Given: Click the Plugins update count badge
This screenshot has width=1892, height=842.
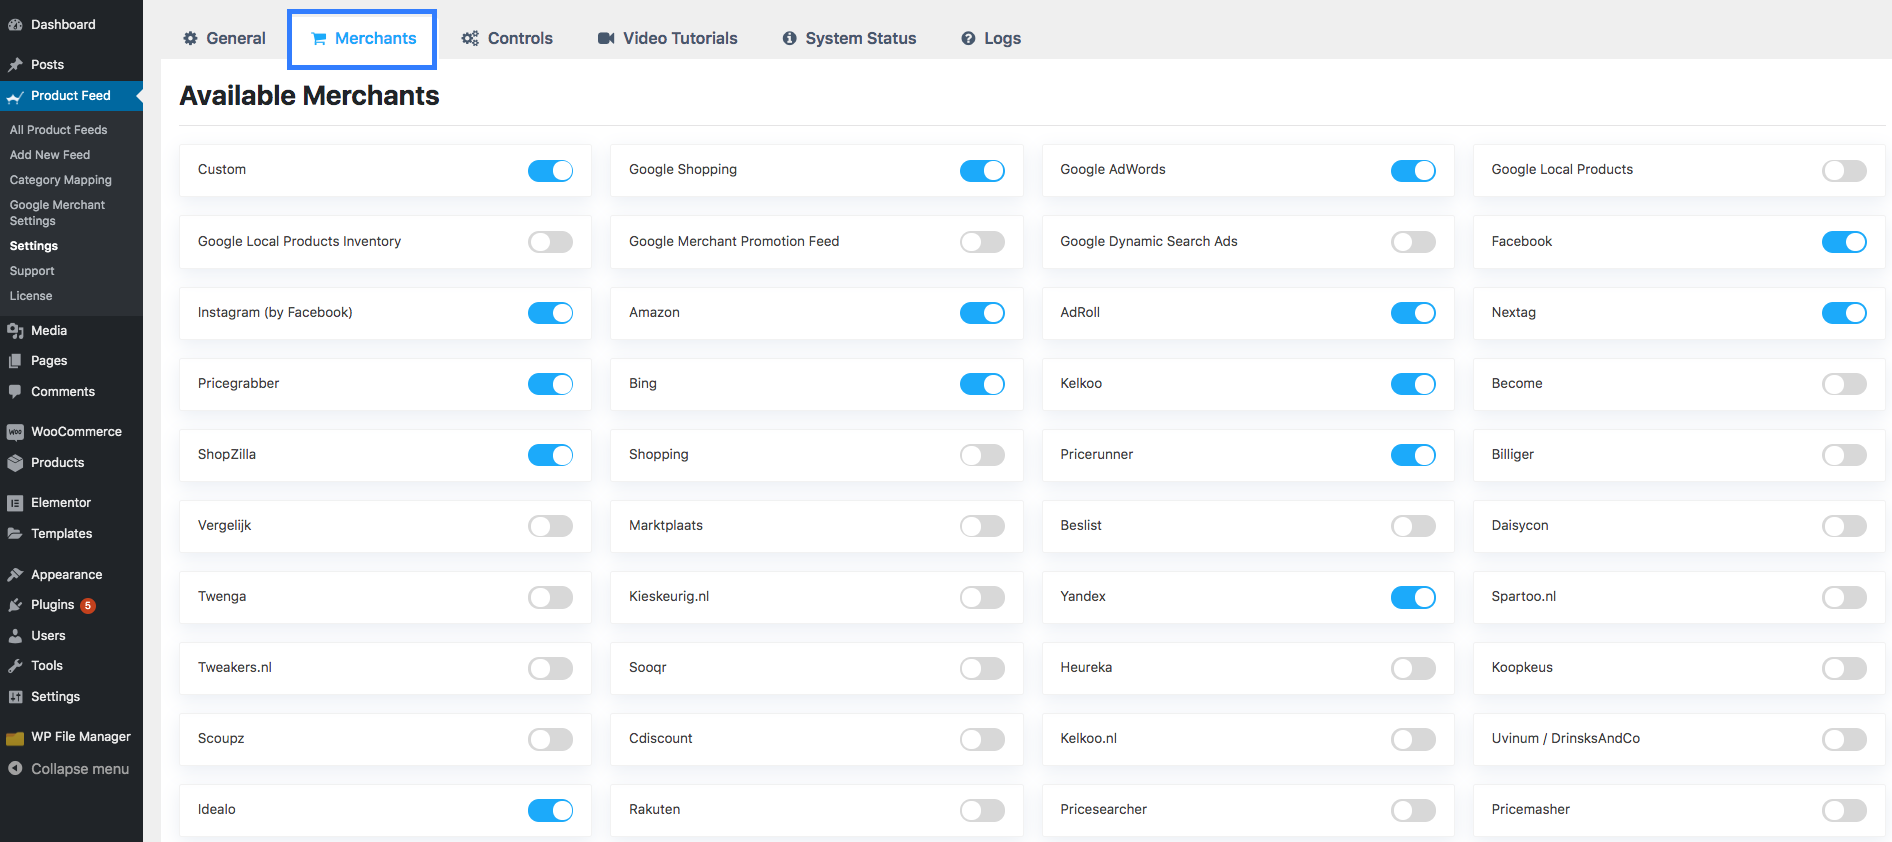Looking at the screenshot, I should 88,605.
